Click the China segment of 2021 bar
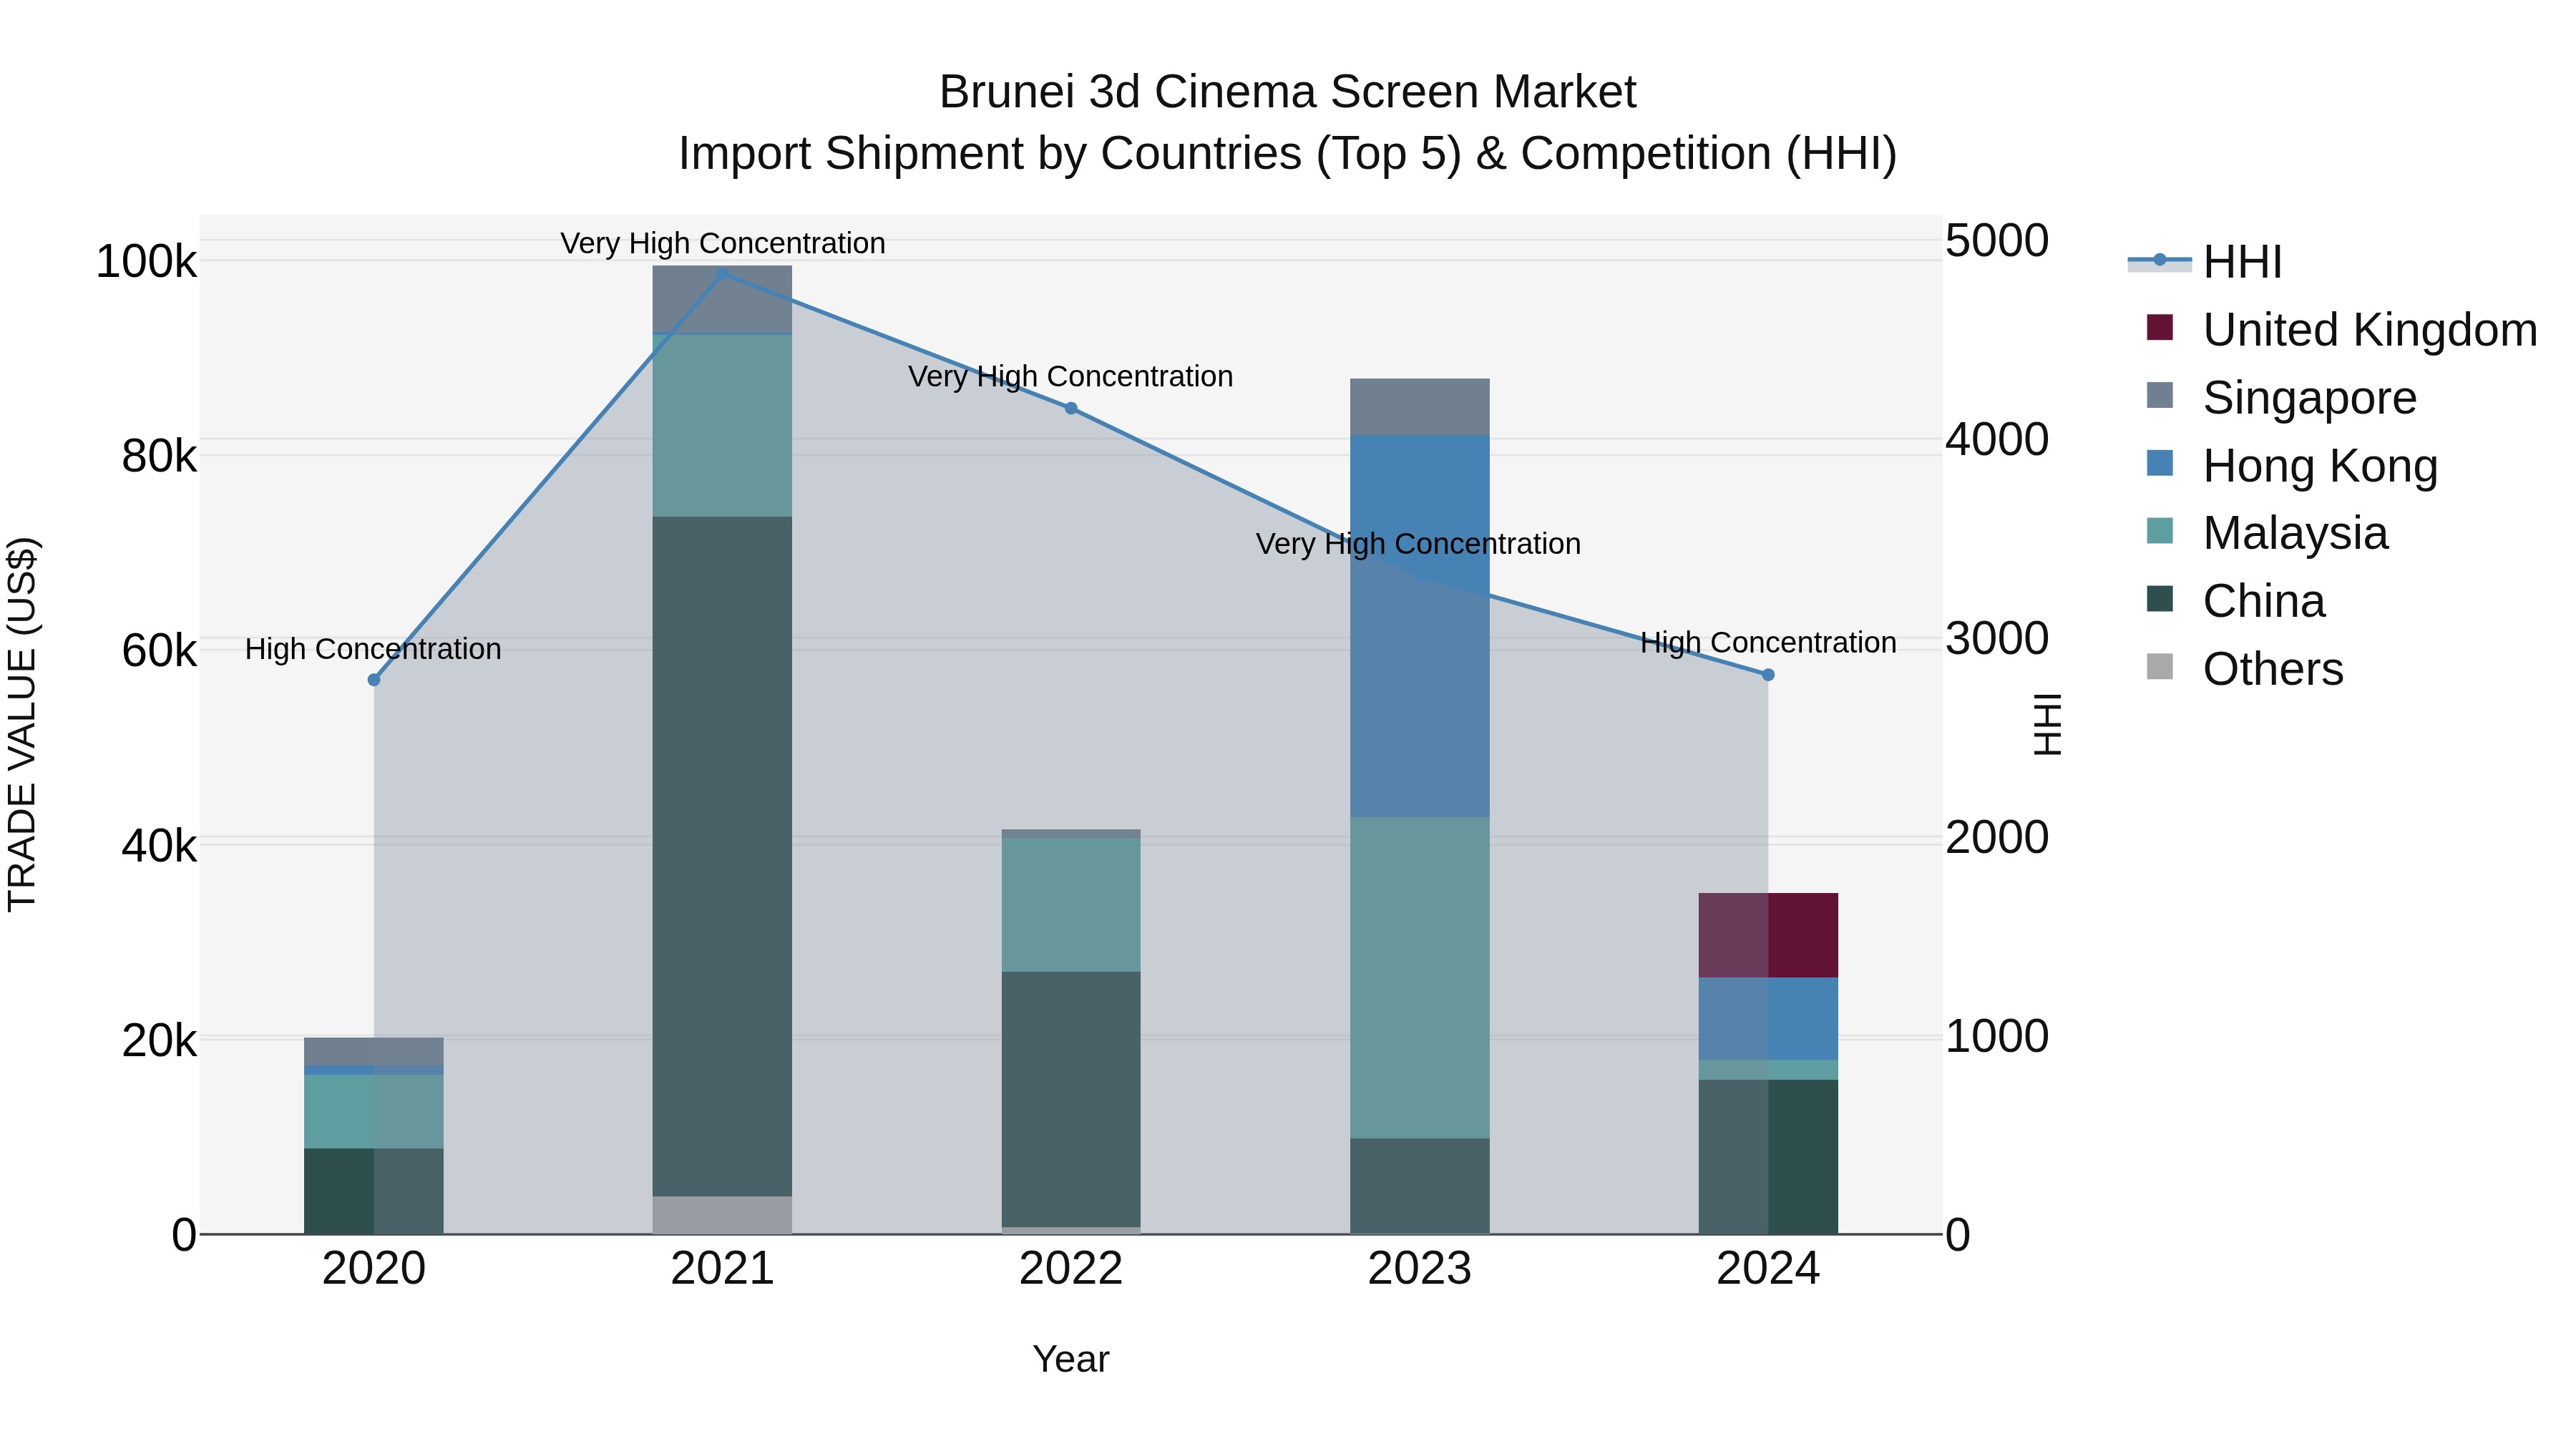 tap(722, 856)
